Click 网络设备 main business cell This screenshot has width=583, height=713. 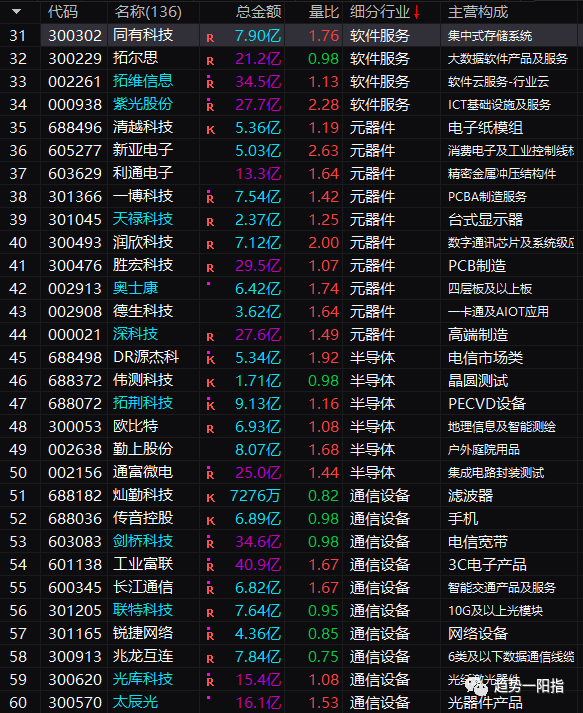(478, 633)
